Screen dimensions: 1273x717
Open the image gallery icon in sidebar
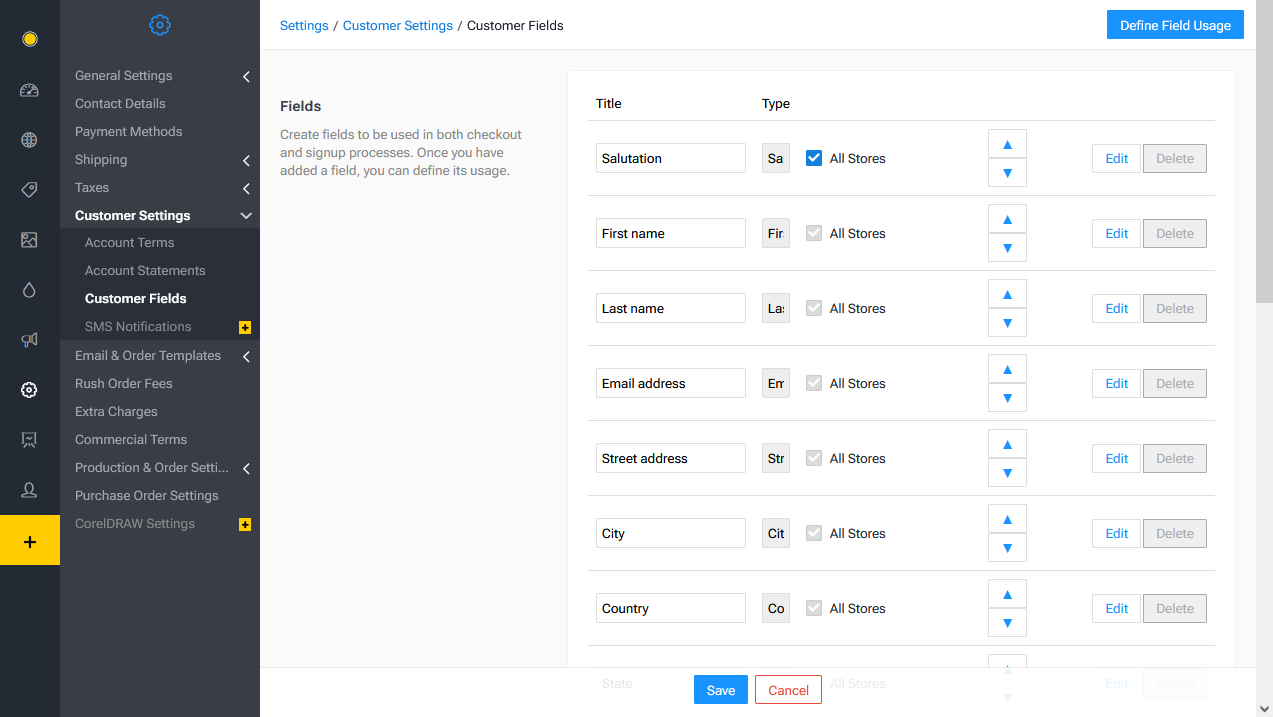(29, 239)
